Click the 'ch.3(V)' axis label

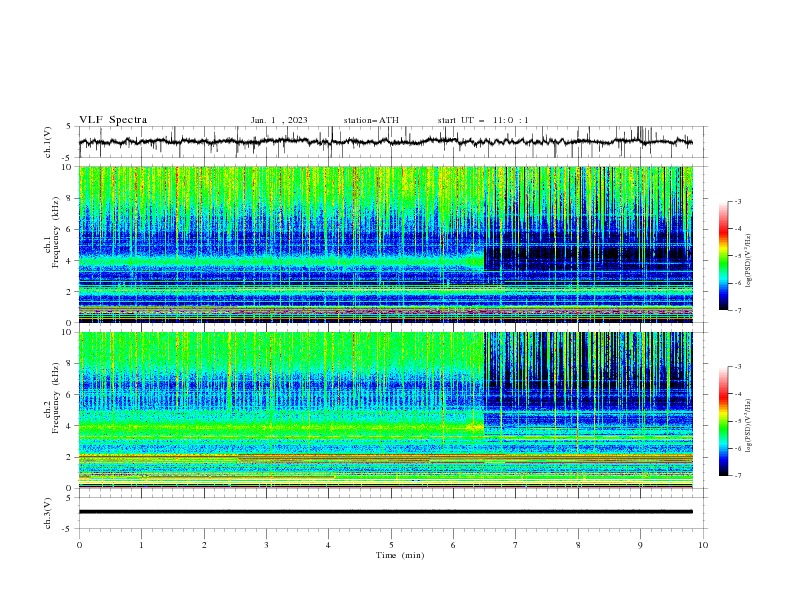(x=48, y=513)
